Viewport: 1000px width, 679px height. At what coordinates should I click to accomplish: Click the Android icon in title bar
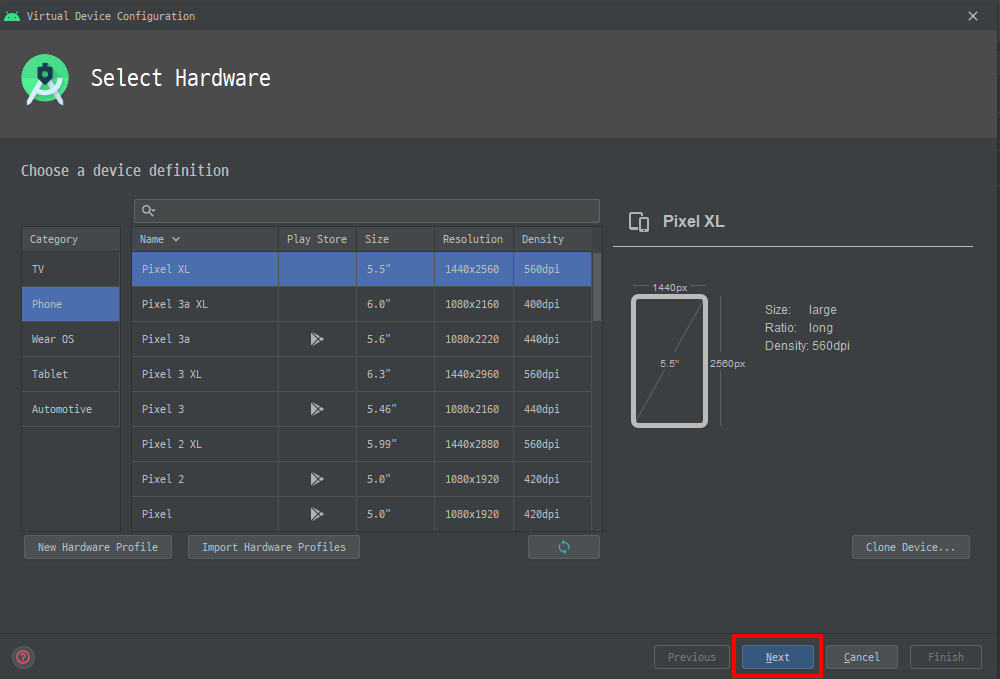click(11, 16)
